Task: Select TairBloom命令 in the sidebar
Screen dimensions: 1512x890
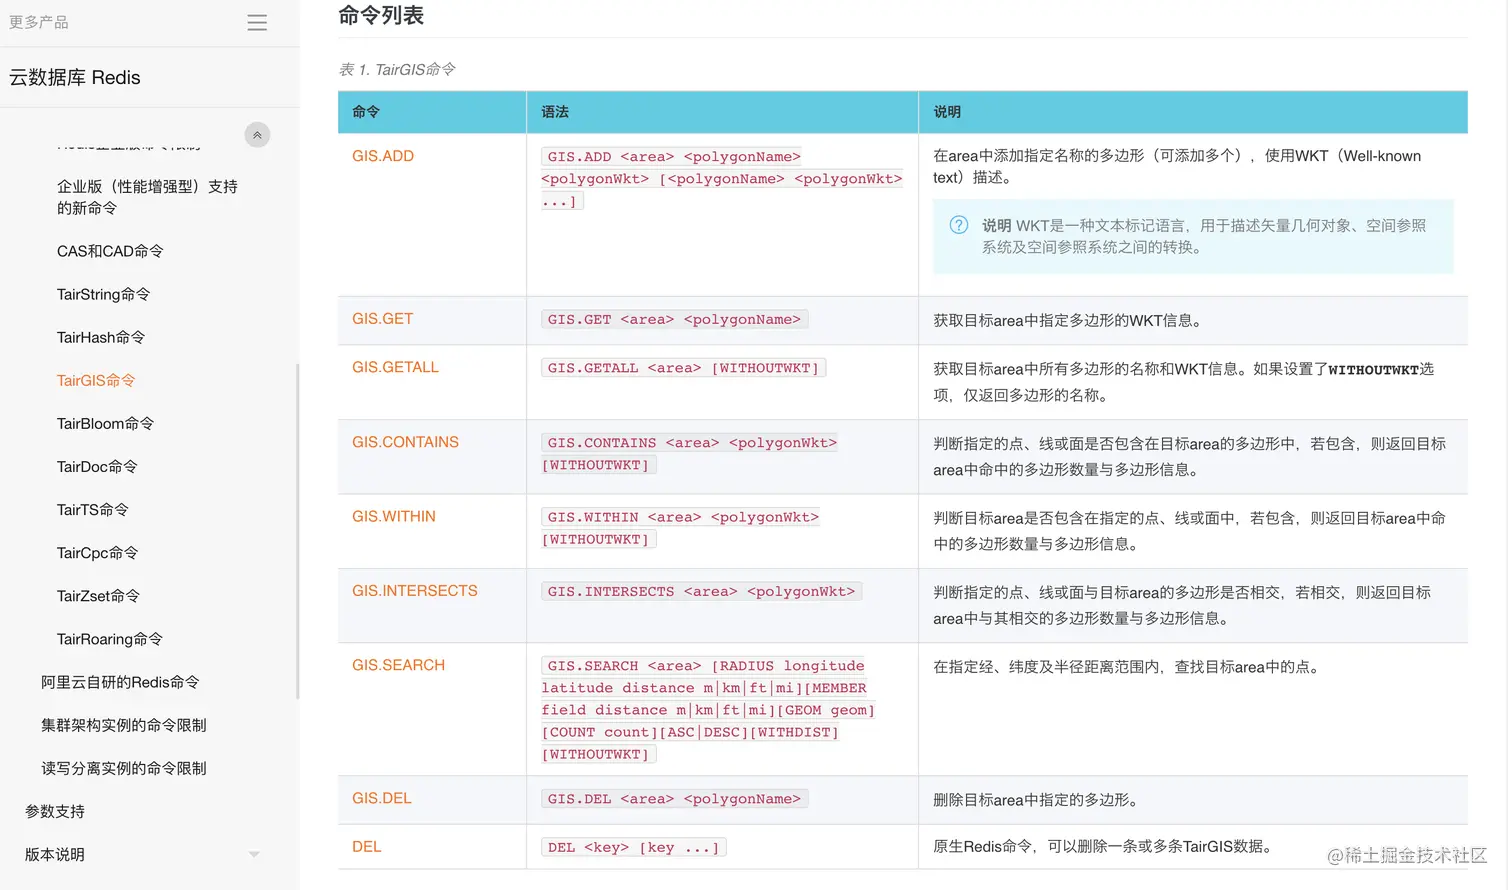Action: click(x=104, y=423)
